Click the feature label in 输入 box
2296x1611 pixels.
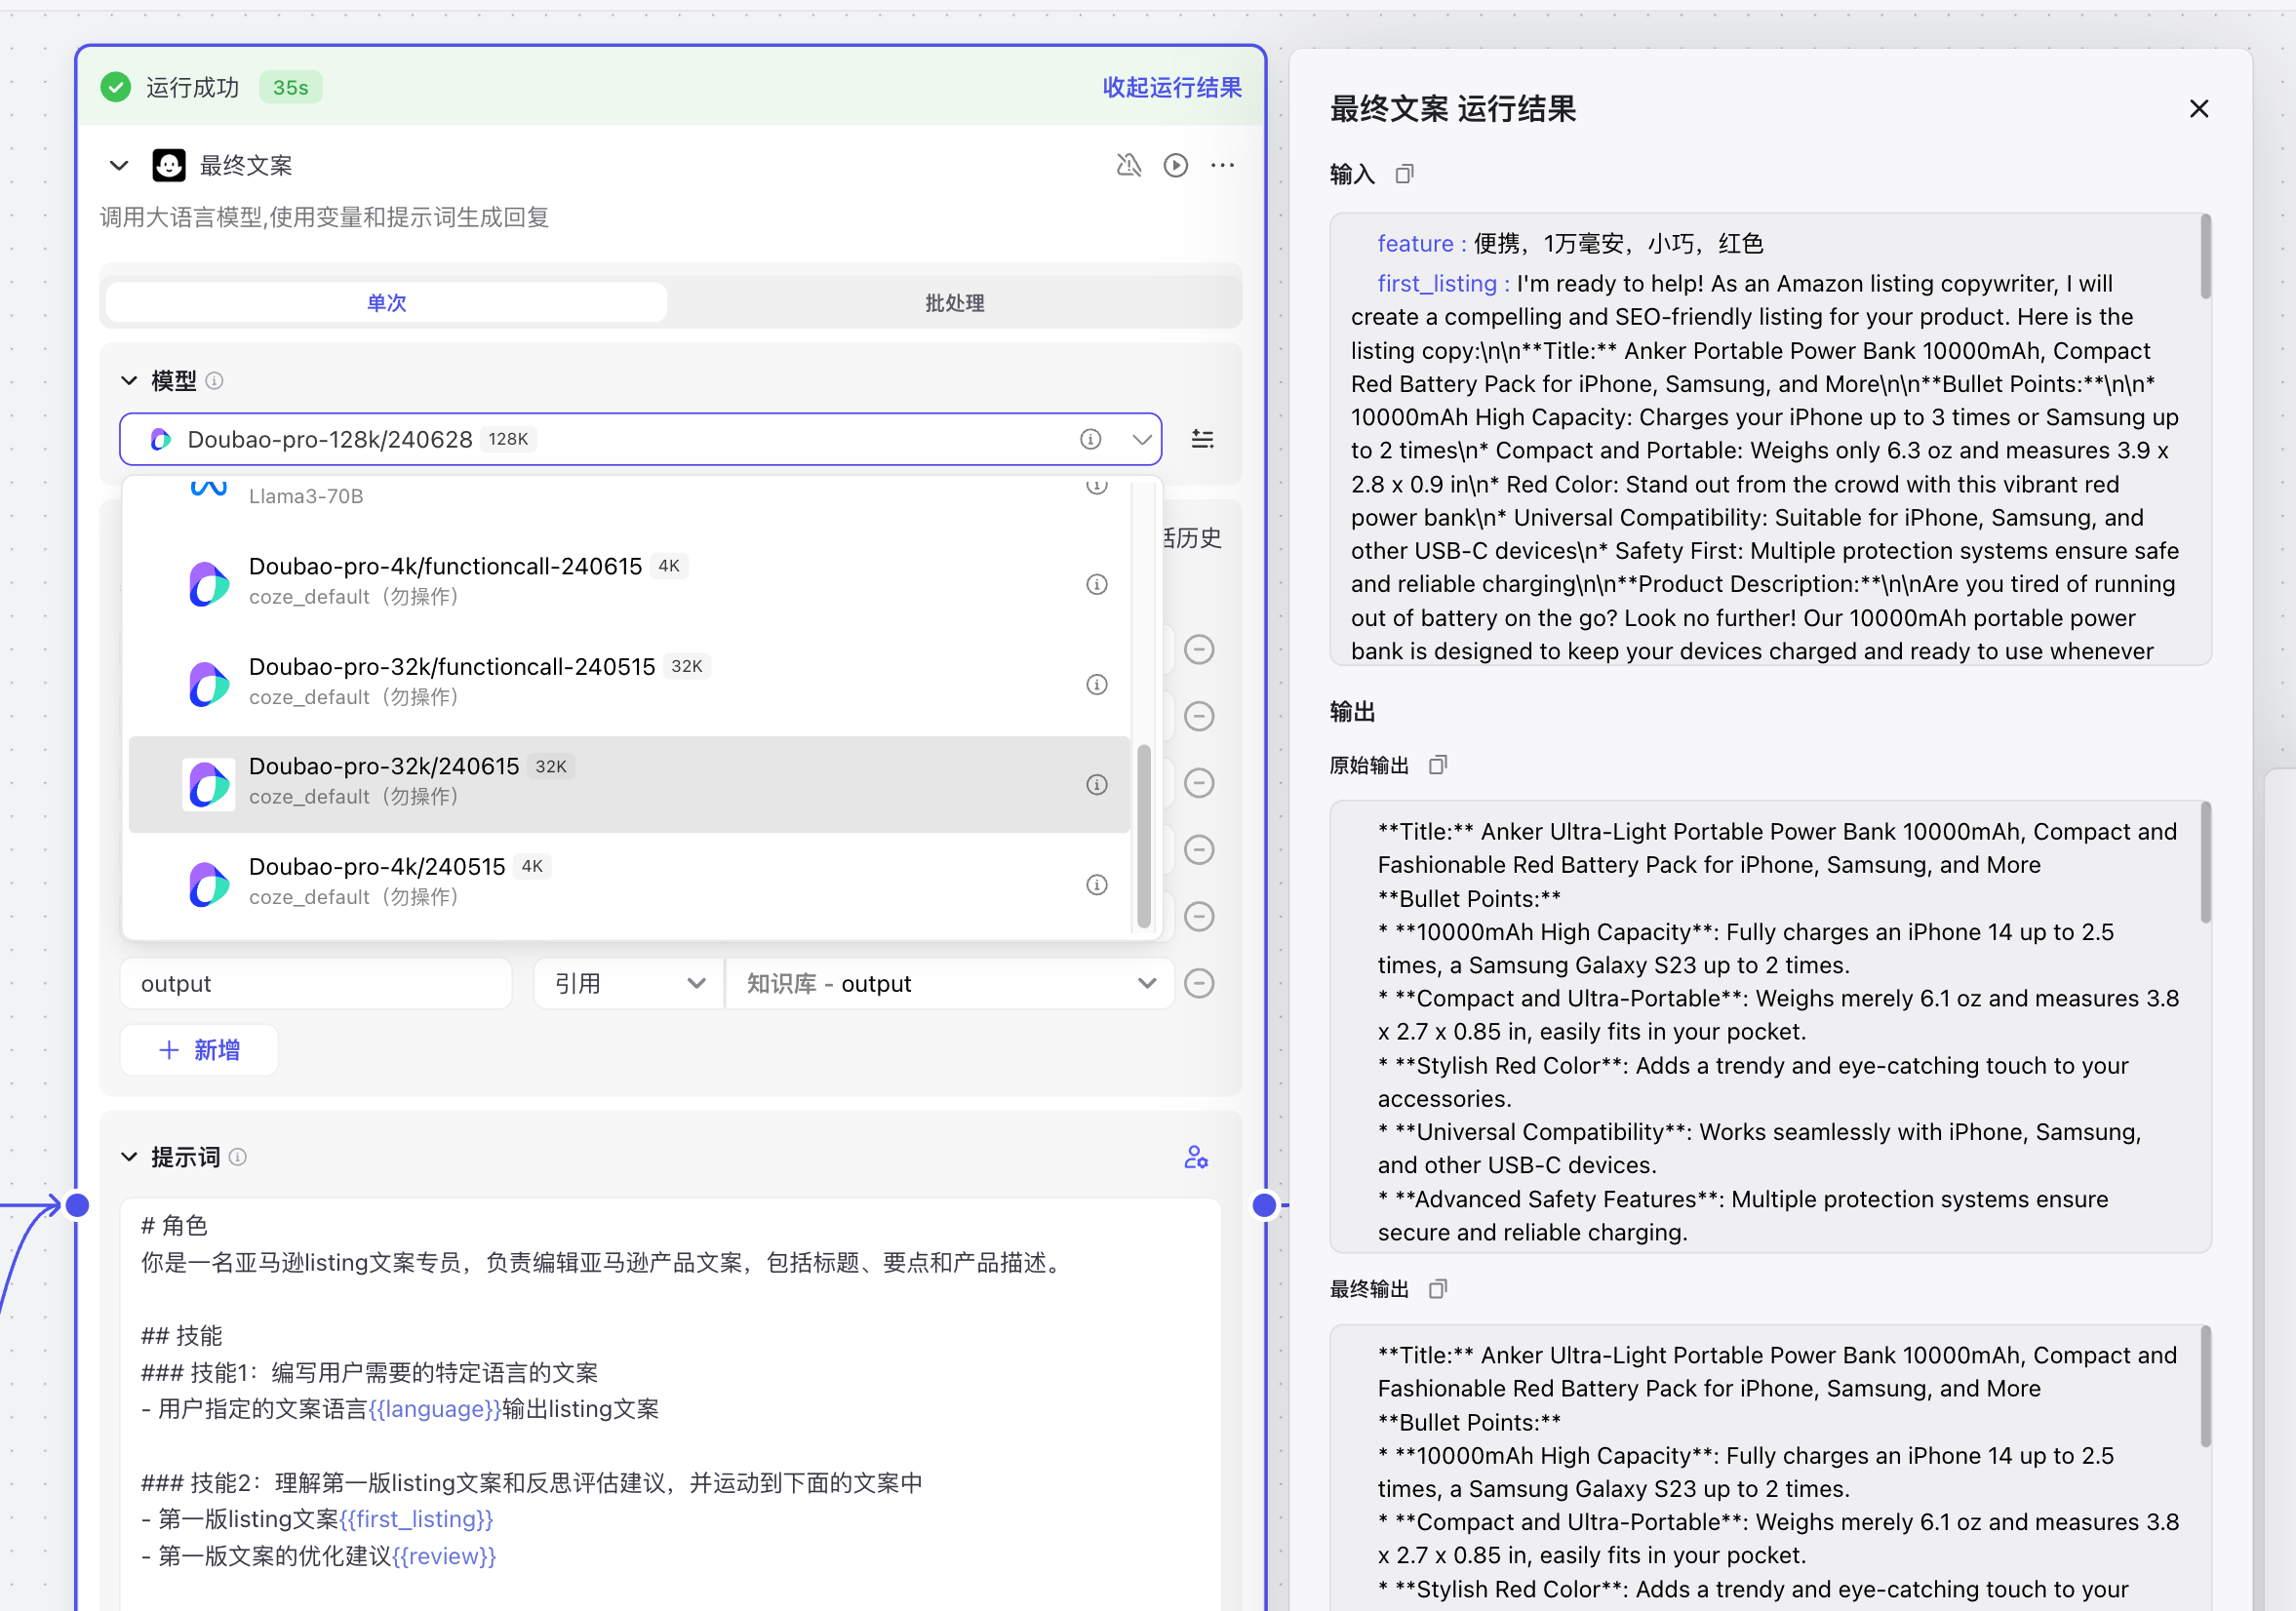tap(1415, 243)
